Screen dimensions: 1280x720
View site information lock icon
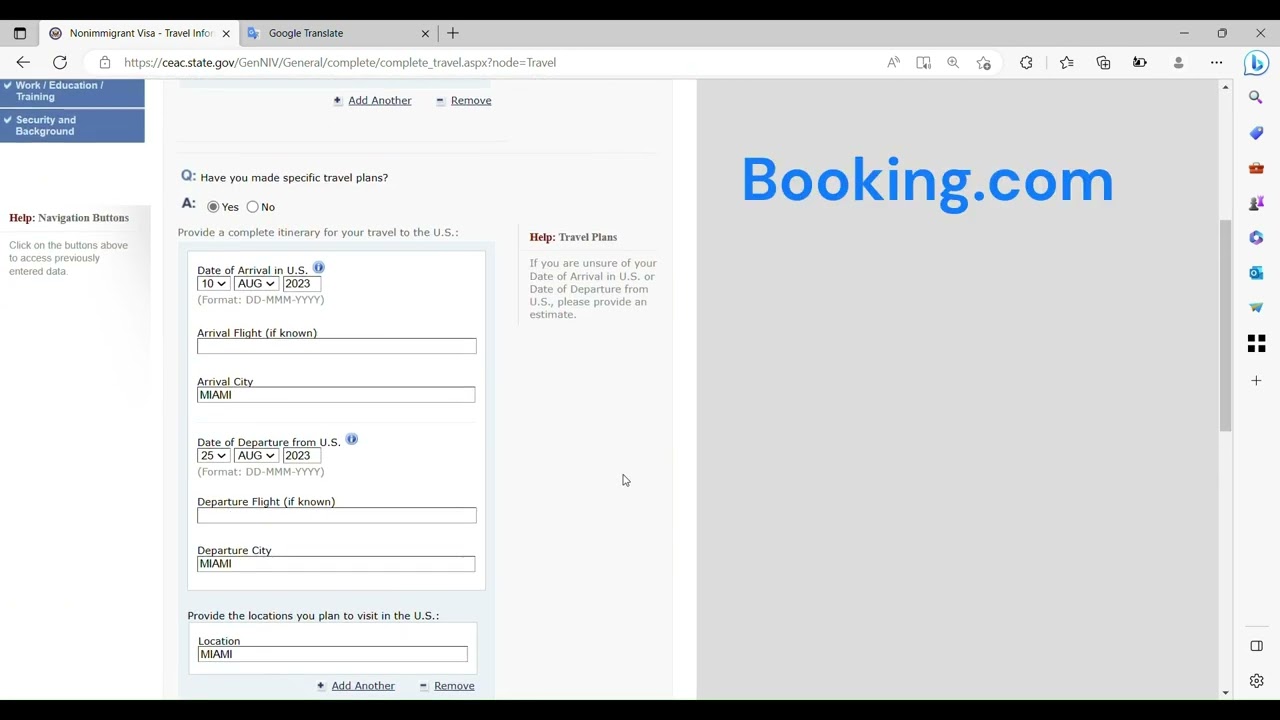[x=105, y=62]
